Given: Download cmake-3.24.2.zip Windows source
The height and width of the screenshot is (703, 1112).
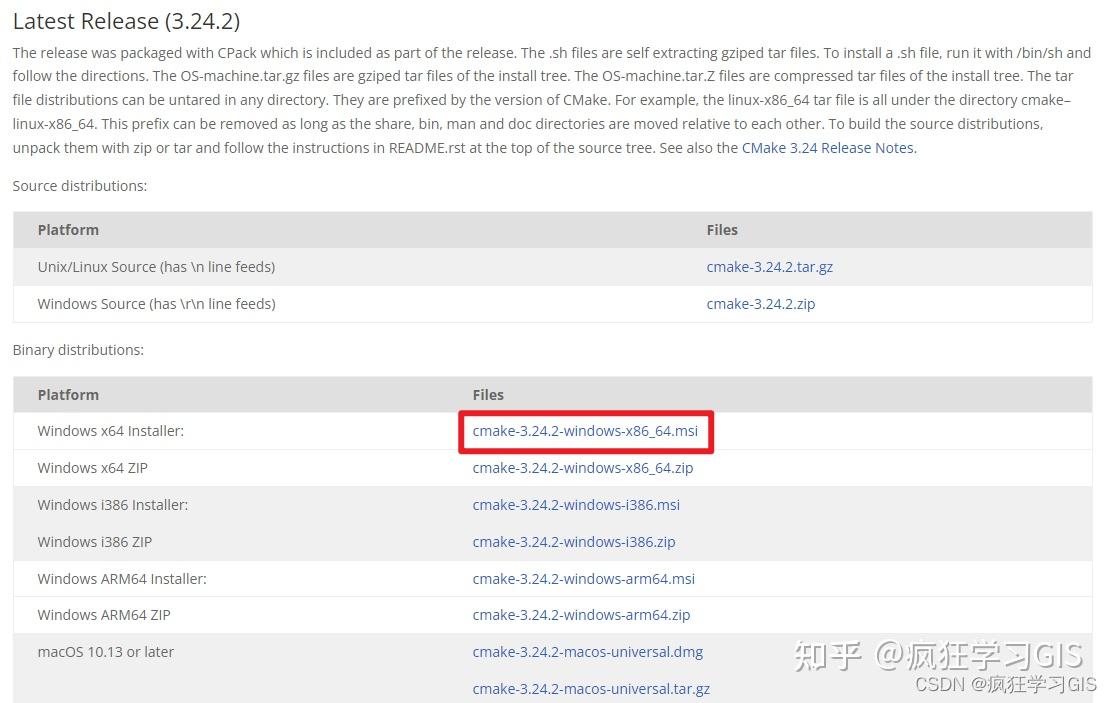Looking at the screenshot, I should [x=760, y=304].
